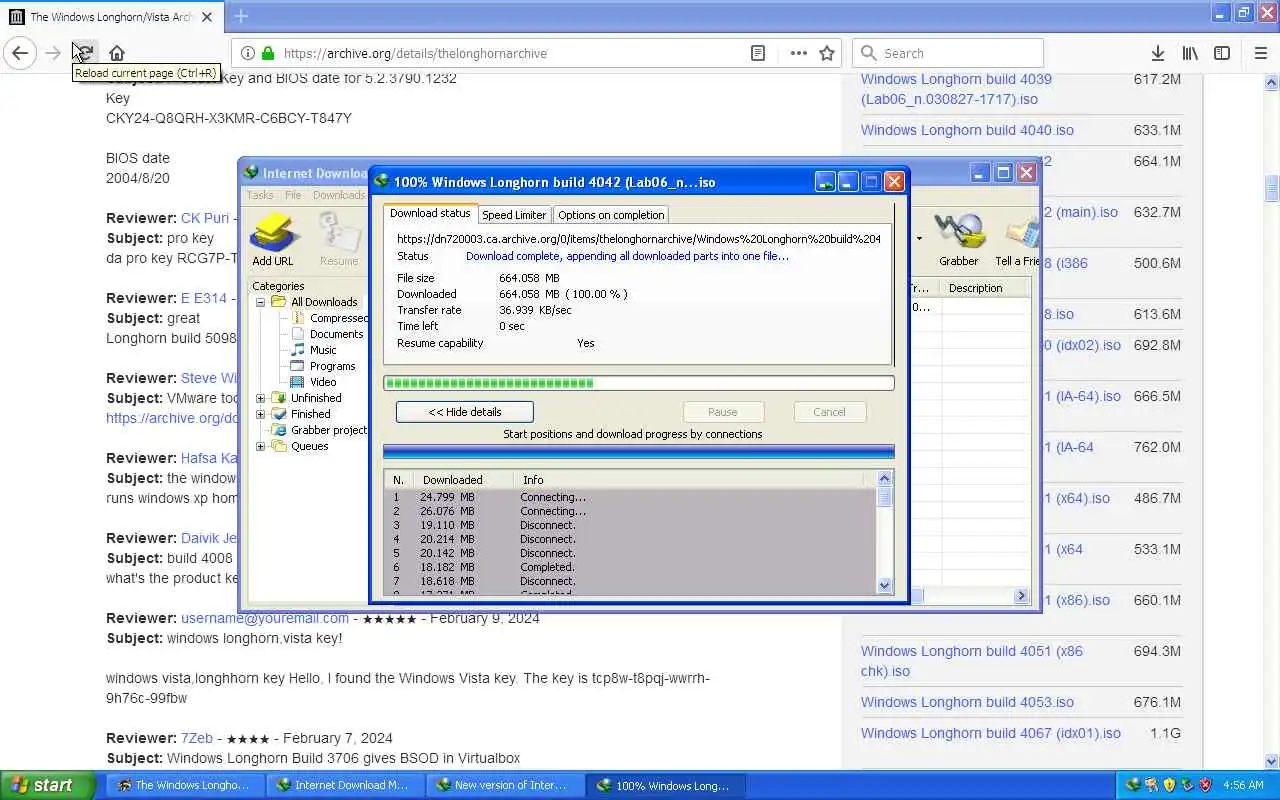Open Options on completion tab
Viewport: 1280px width, 800px height.
pyautogui.click(x=611, y=215)
